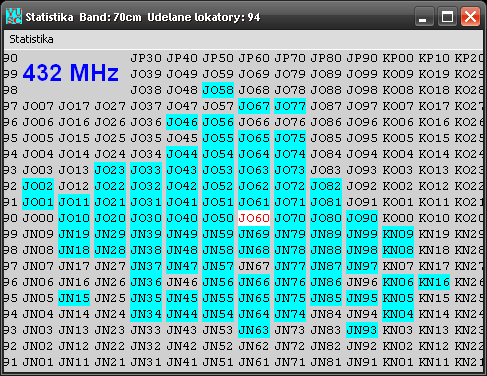The image size is (487, 376).
Task: Select locator KN16
Action: coord(434,282)
